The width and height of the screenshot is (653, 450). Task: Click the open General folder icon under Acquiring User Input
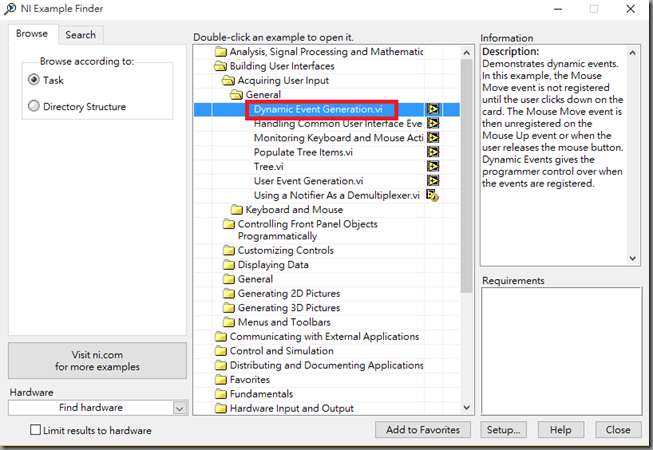(236, 95)
